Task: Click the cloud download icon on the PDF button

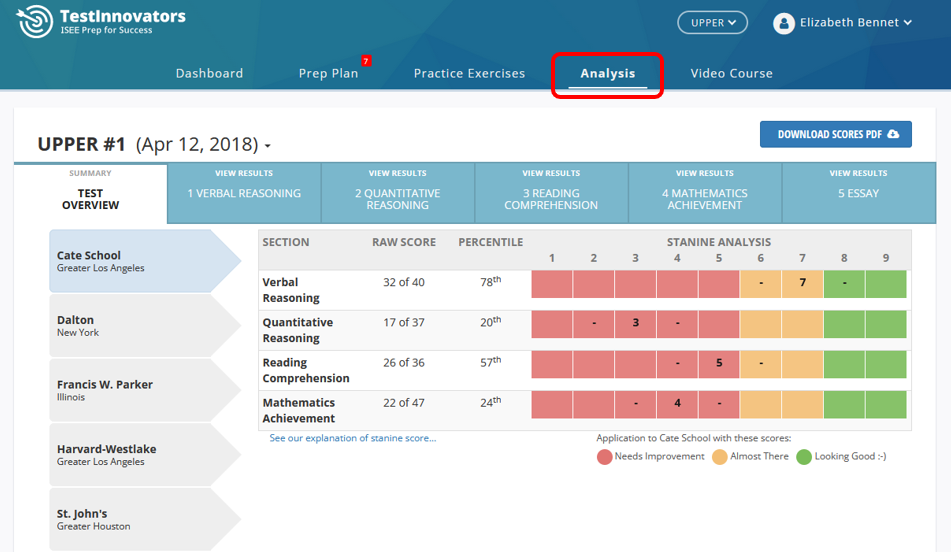Action: (893, 134)
